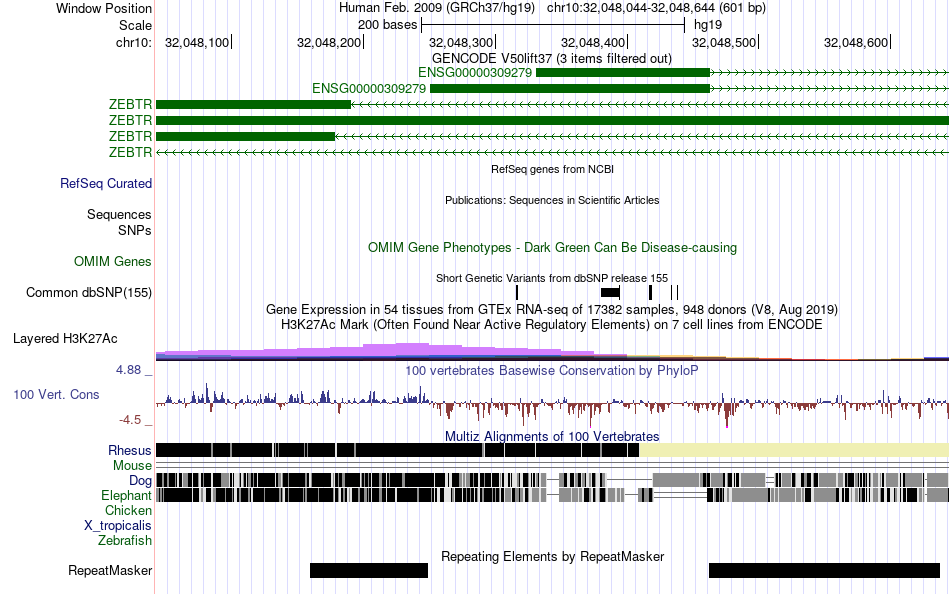Click the Common dbSNP(155) track label

(x=89, y=293)
